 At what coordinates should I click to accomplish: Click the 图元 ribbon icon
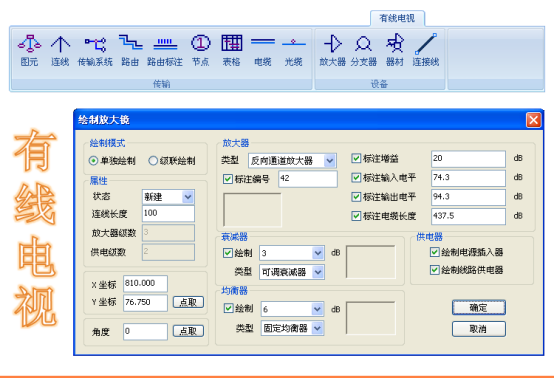tap(29, 51)
